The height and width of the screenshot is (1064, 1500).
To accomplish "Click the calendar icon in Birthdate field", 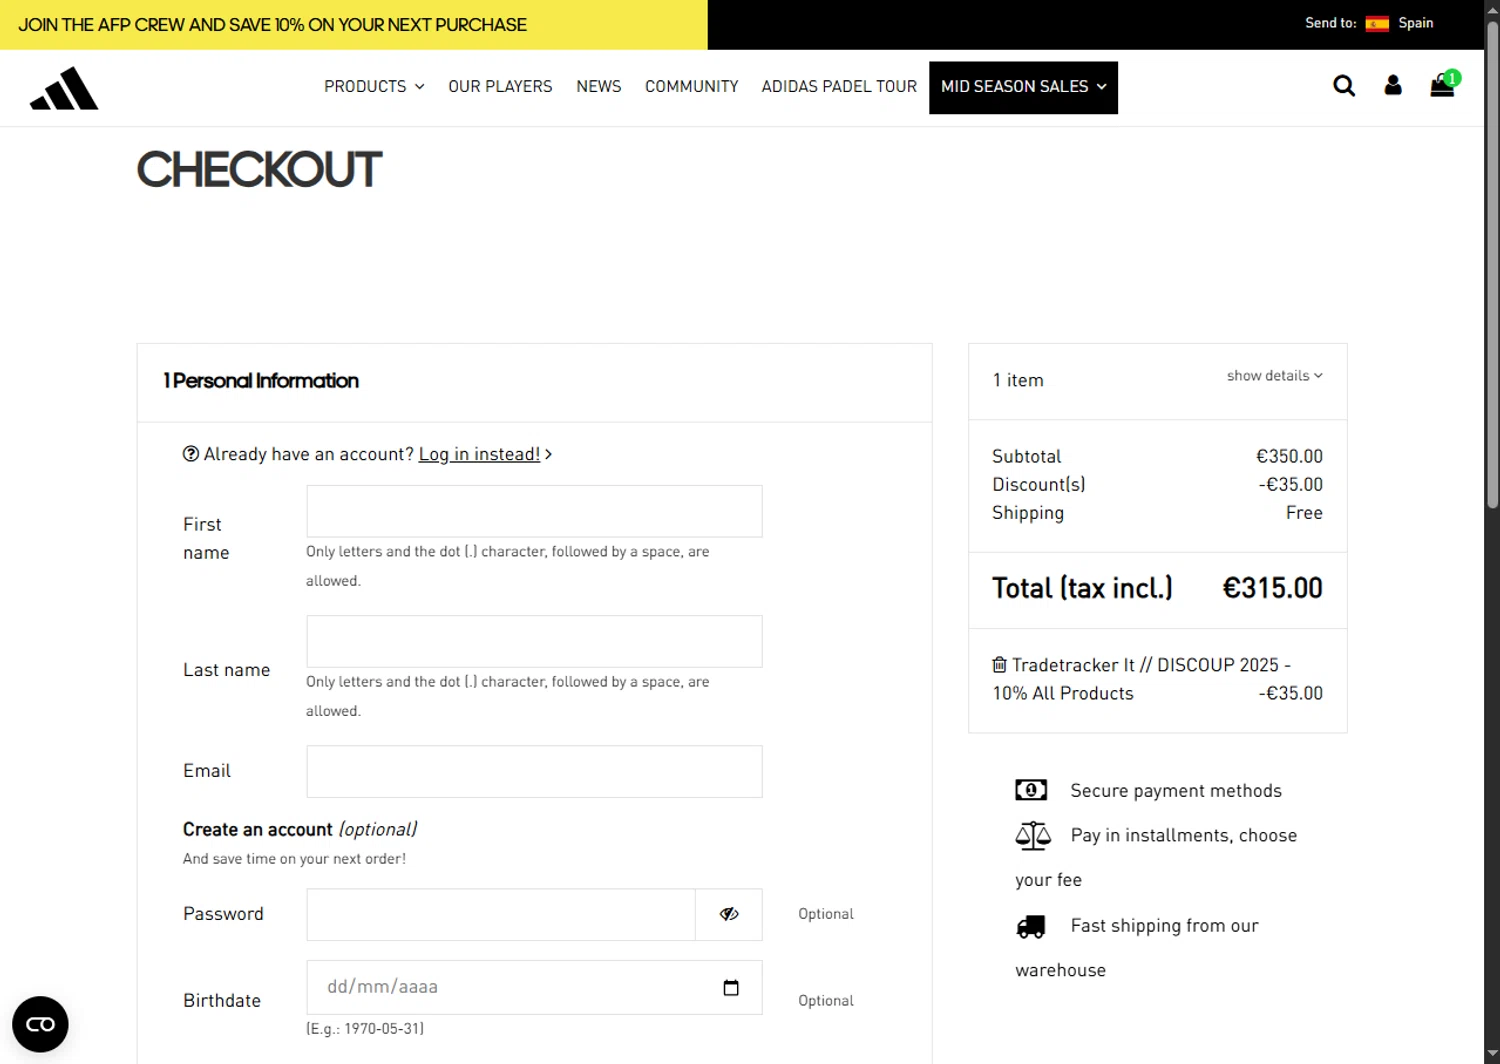I will click(x=731, y=987).
